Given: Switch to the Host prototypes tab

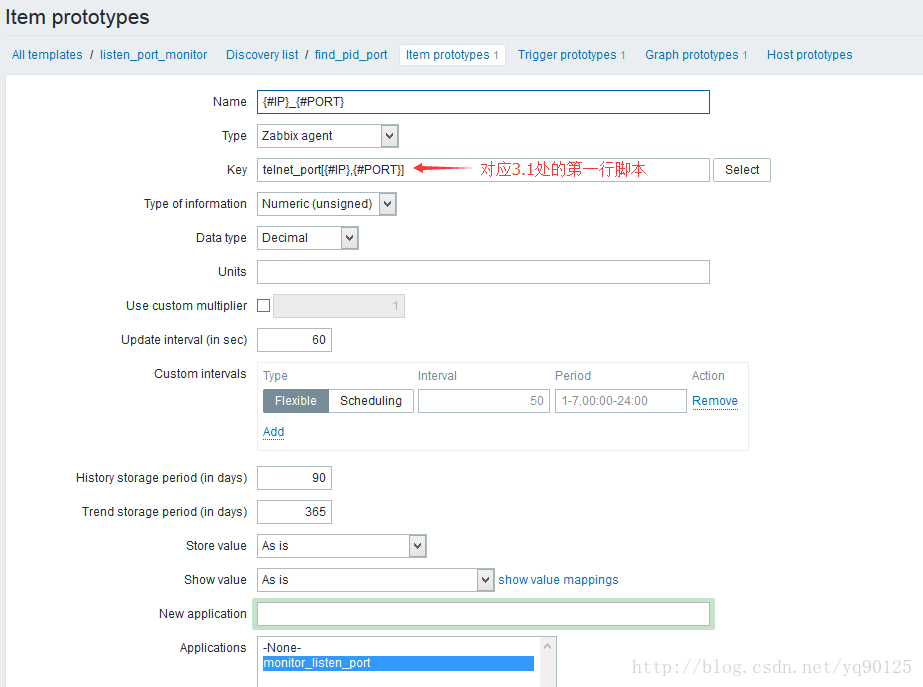Looking at the screenshot, I should (x=809, y=55).
